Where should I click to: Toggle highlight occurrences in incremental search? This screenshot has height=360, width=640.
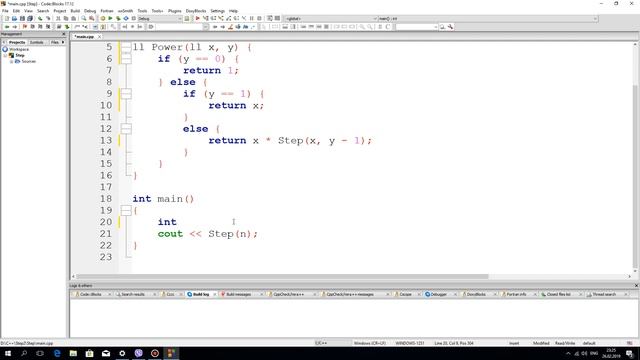(x=230, y=27)
